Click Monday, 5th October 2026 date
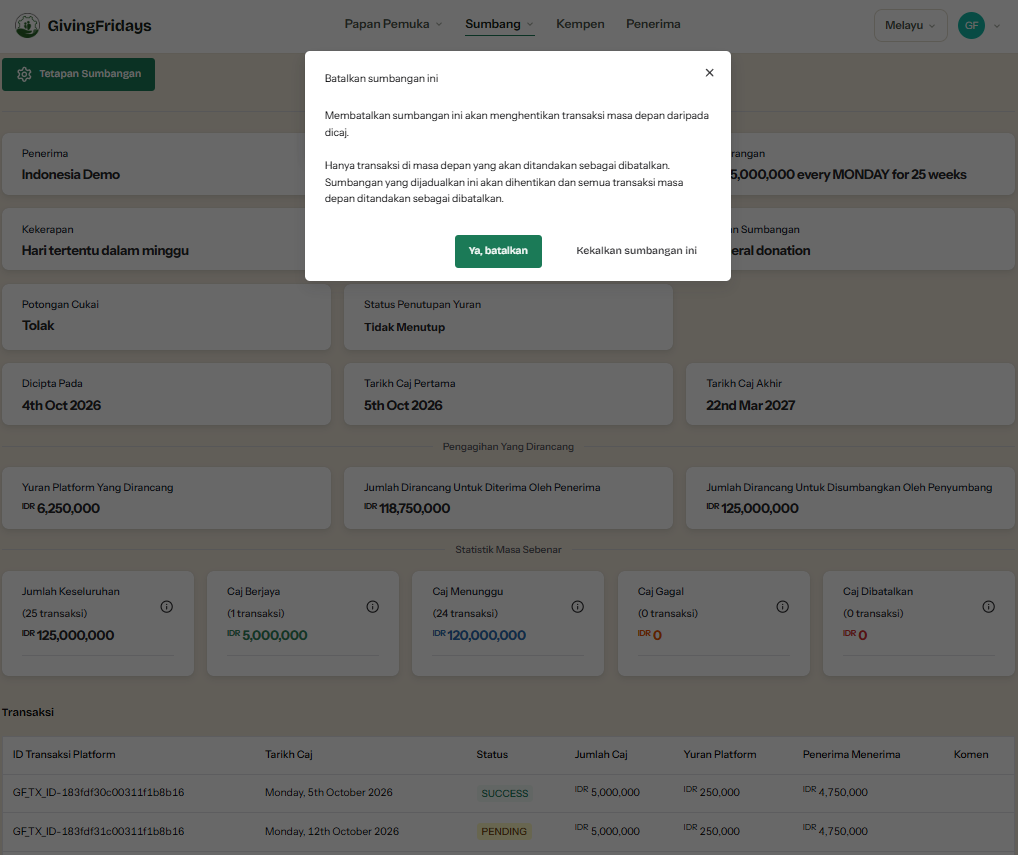Image resolution: width=1018 pixels, height=855 pixels. (329, 792)
